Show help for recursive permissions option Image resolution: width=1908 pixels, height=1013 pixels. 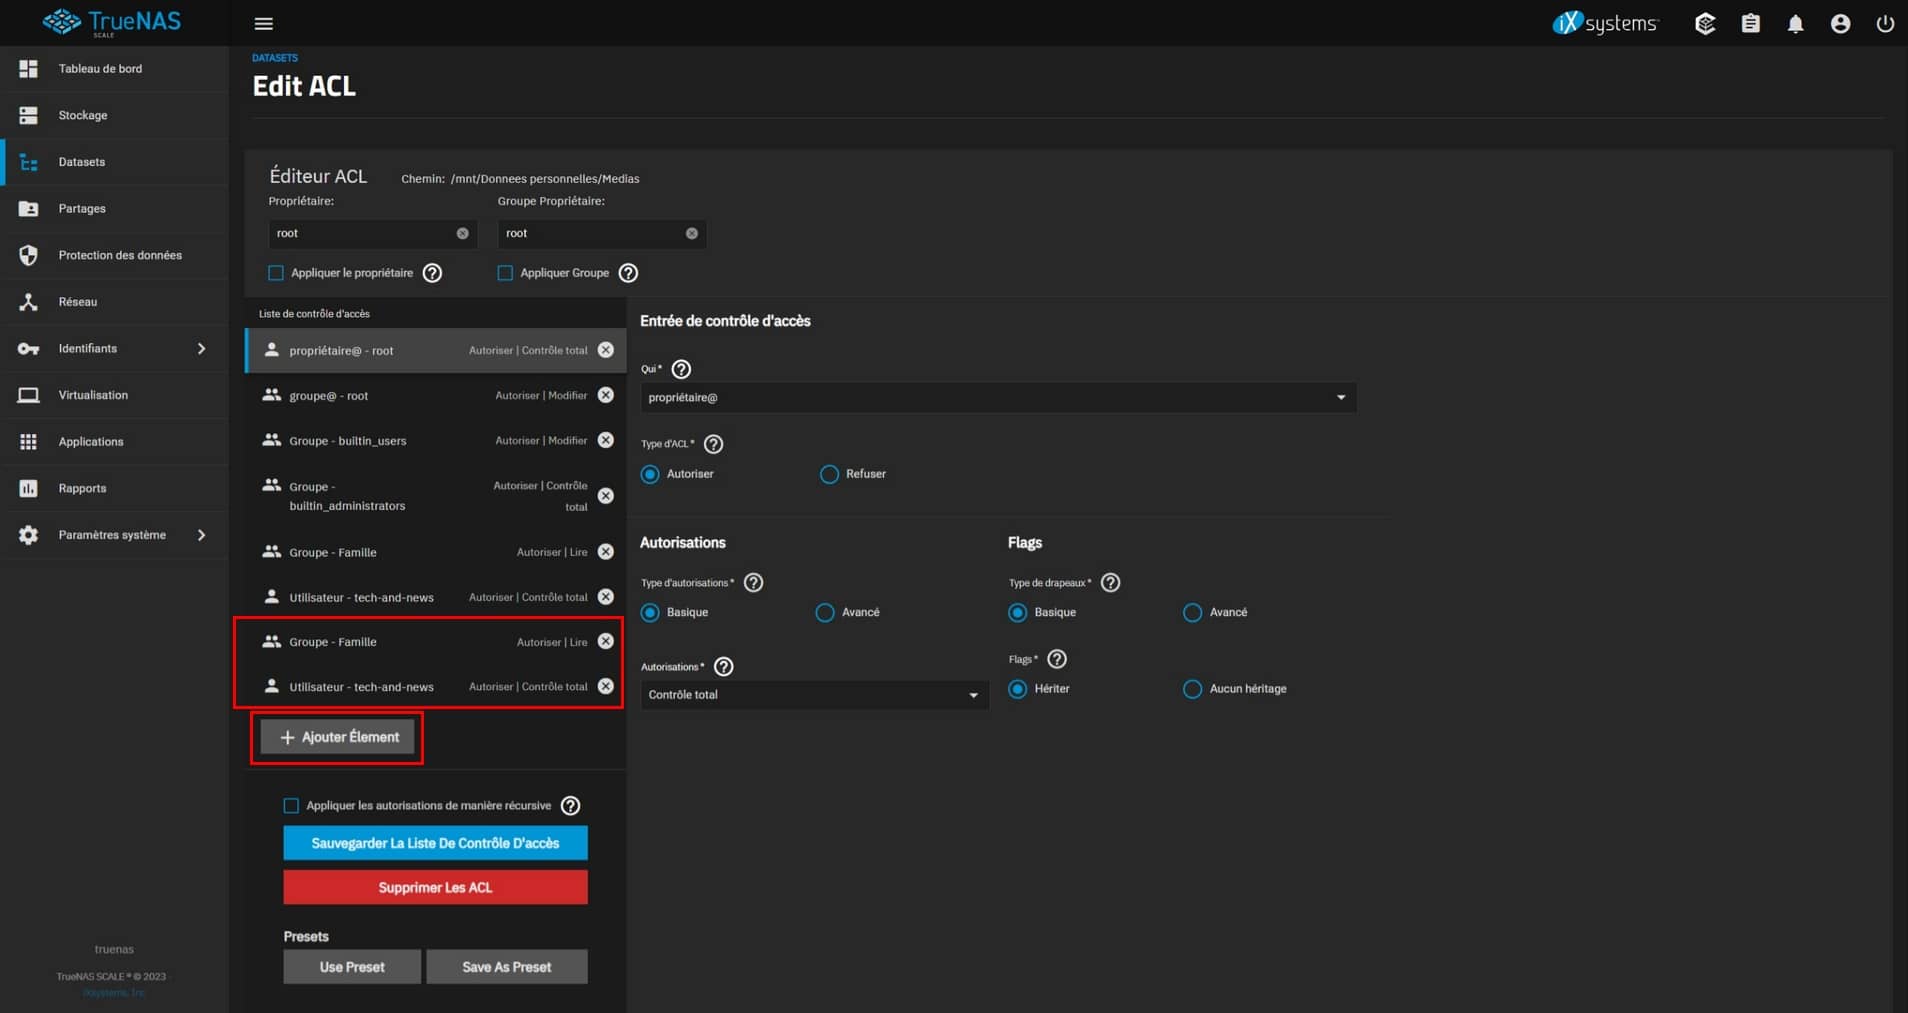(570, 806)
